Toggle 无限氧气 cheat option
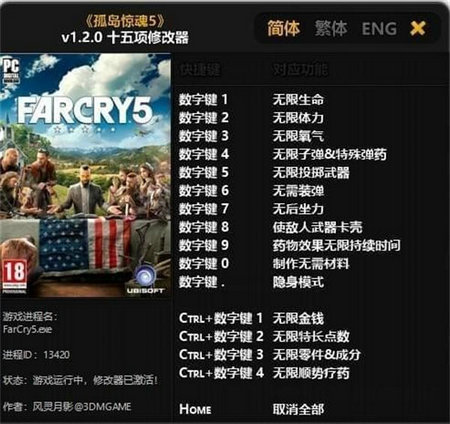This screenshot has height=424, width=450. [298, 136]
